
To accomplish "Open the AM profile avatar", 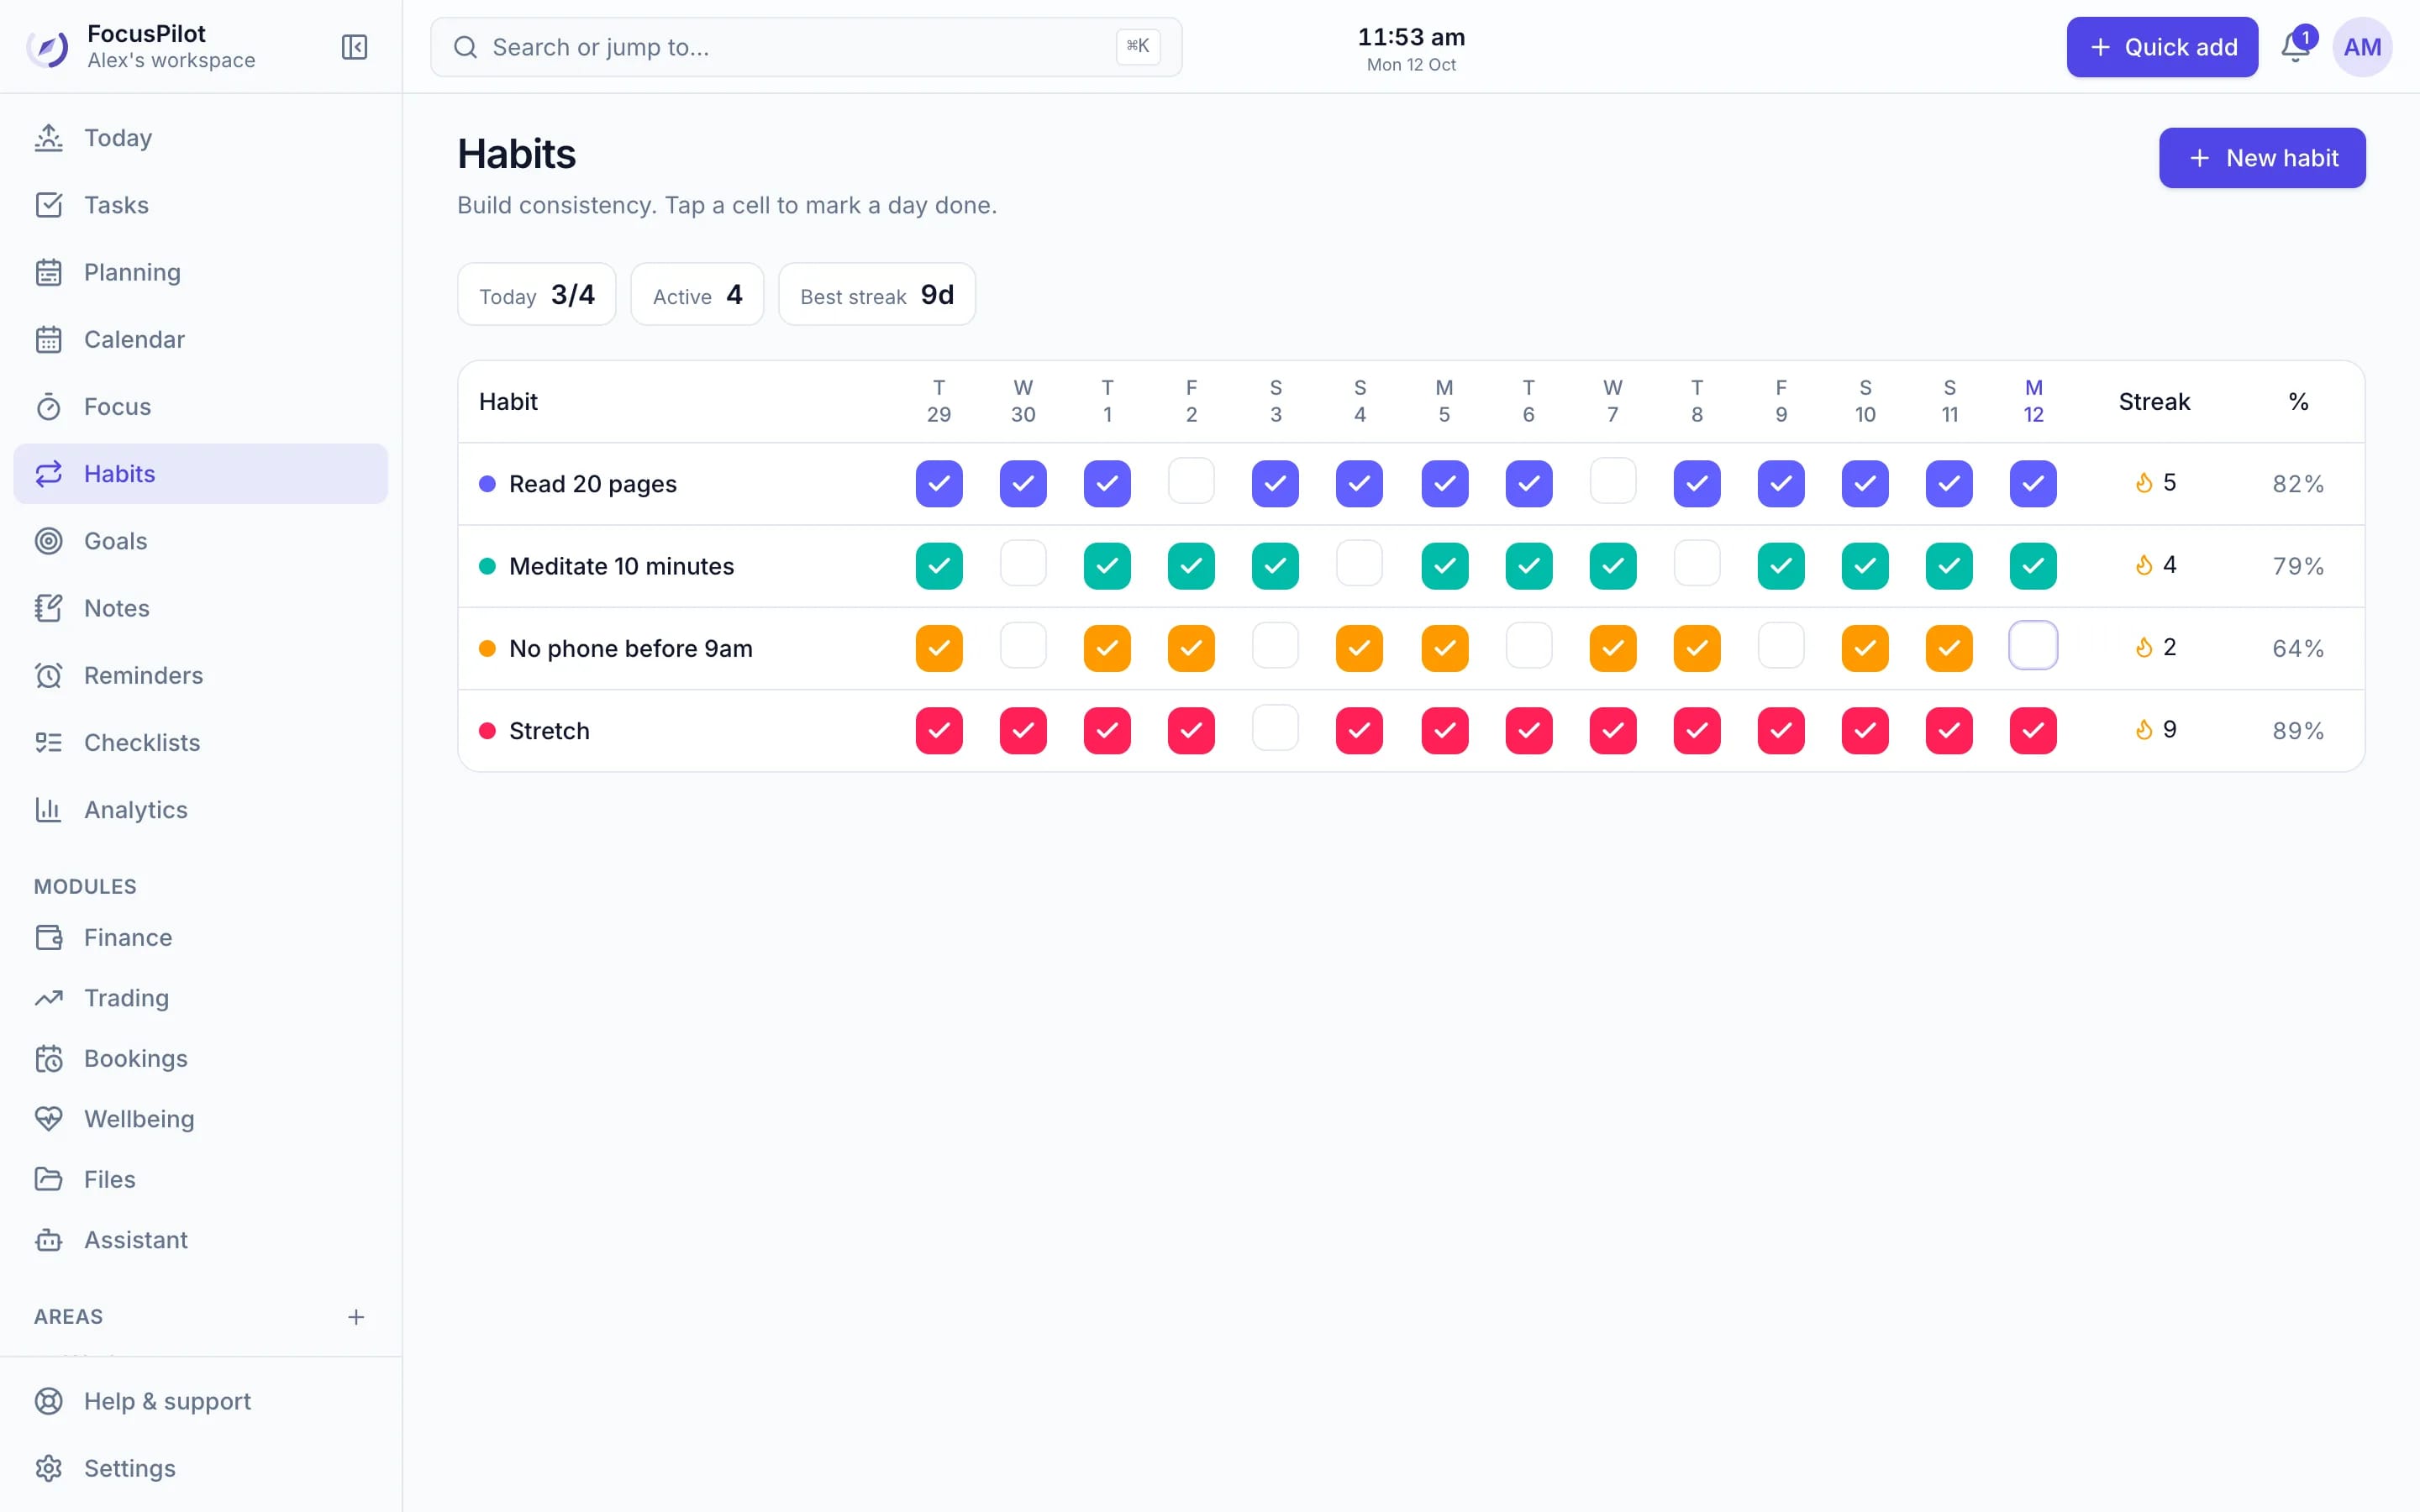I will [x=2362, y=47].
